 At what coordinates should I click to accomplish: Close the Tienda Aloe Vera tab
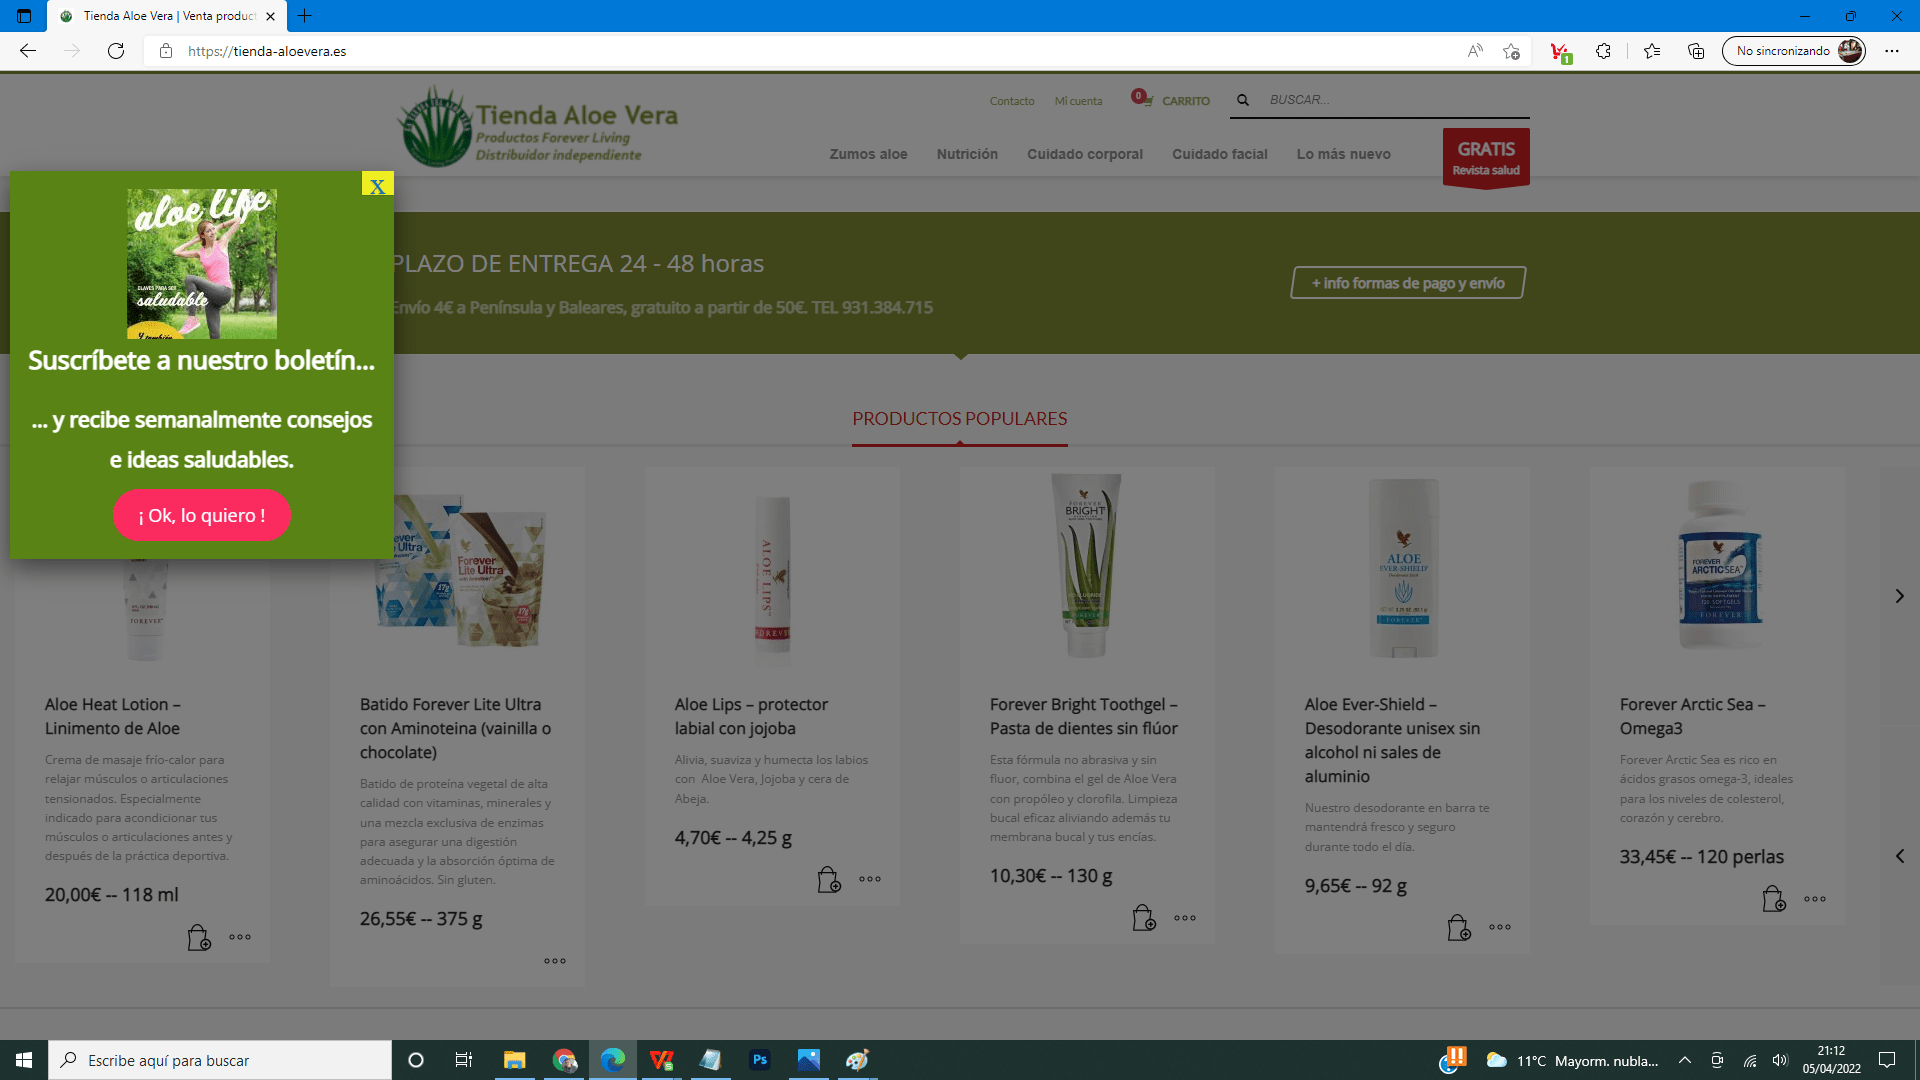[x=270, y=16]
